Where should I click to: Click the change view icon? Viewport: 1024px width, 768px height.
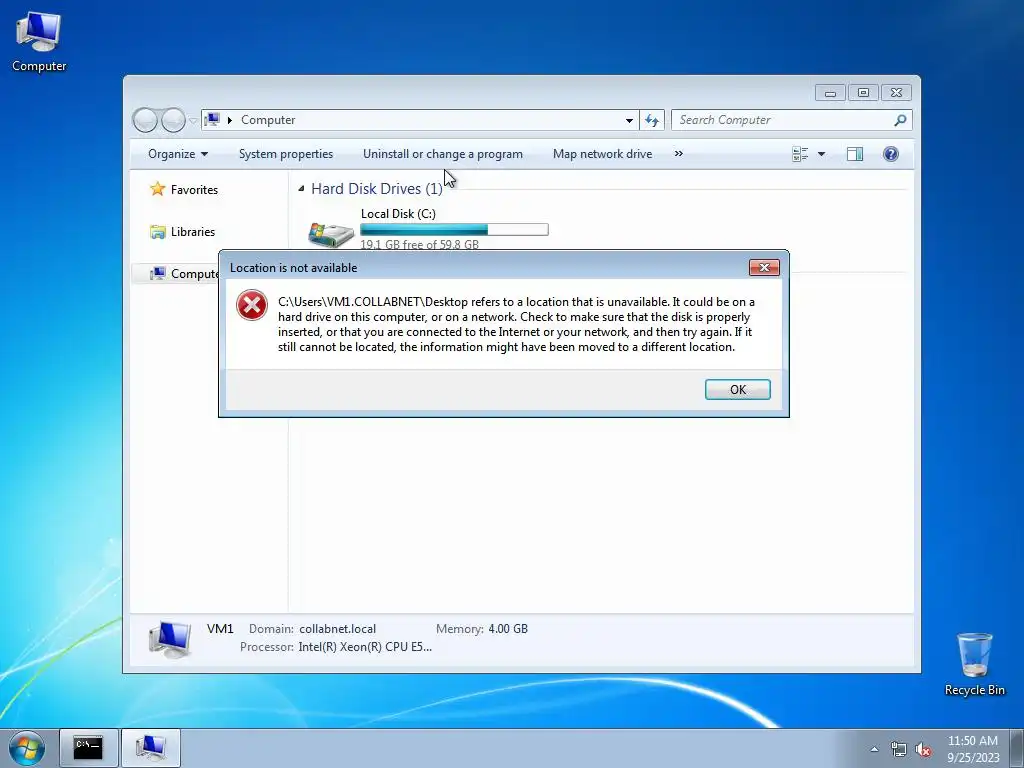(800, 154)
